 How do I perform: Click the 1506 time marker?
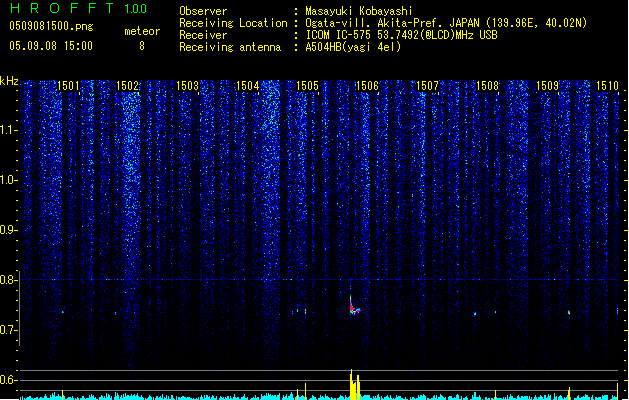[367, 86]
